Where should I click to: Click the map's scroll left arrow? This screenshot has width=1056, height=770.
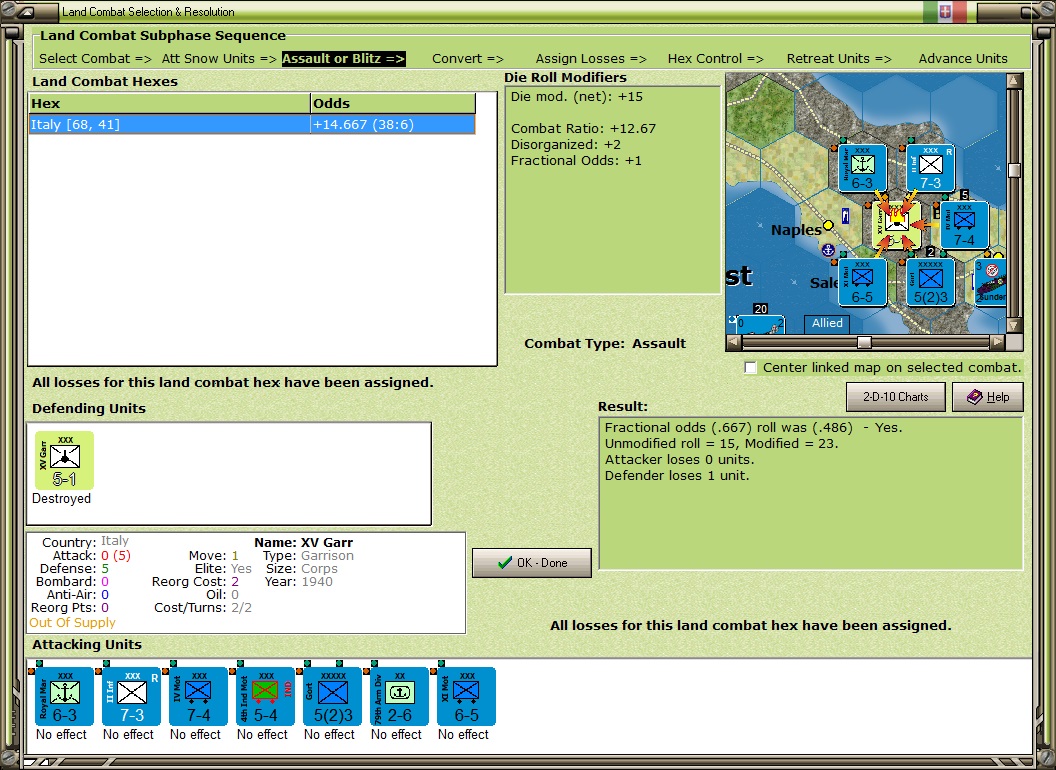coord(734,342)
